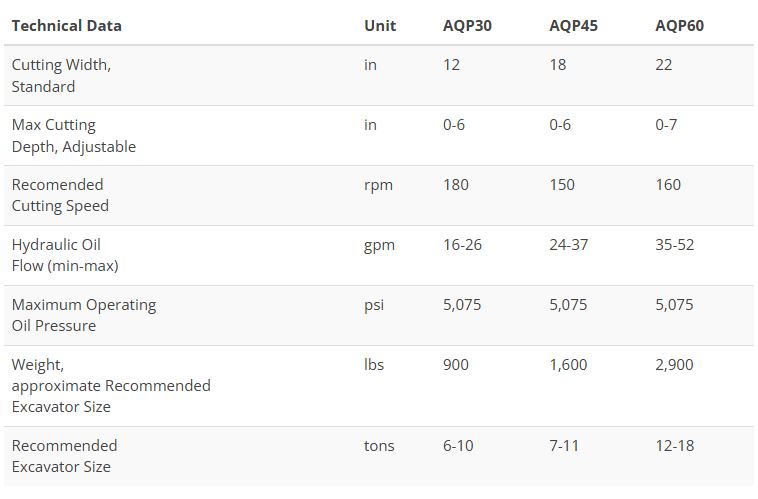Click the rpm unit cell
The height and width of the screenshot is (499, 758).
376,185
